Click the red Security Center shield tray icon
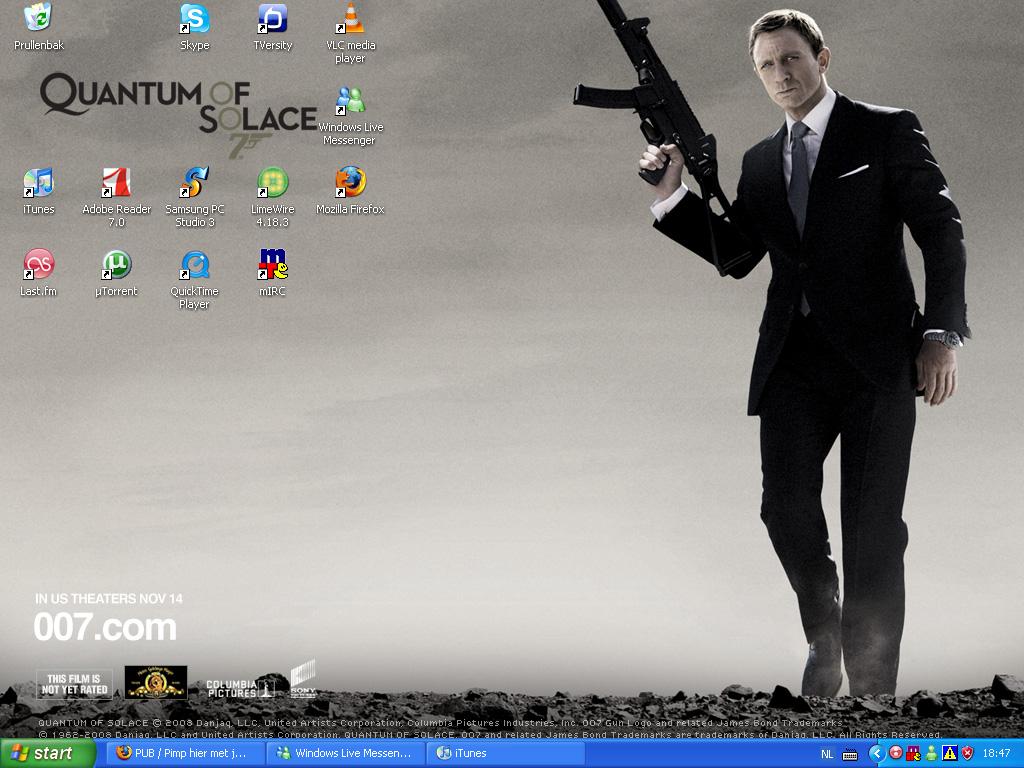 tap(968, 754)
